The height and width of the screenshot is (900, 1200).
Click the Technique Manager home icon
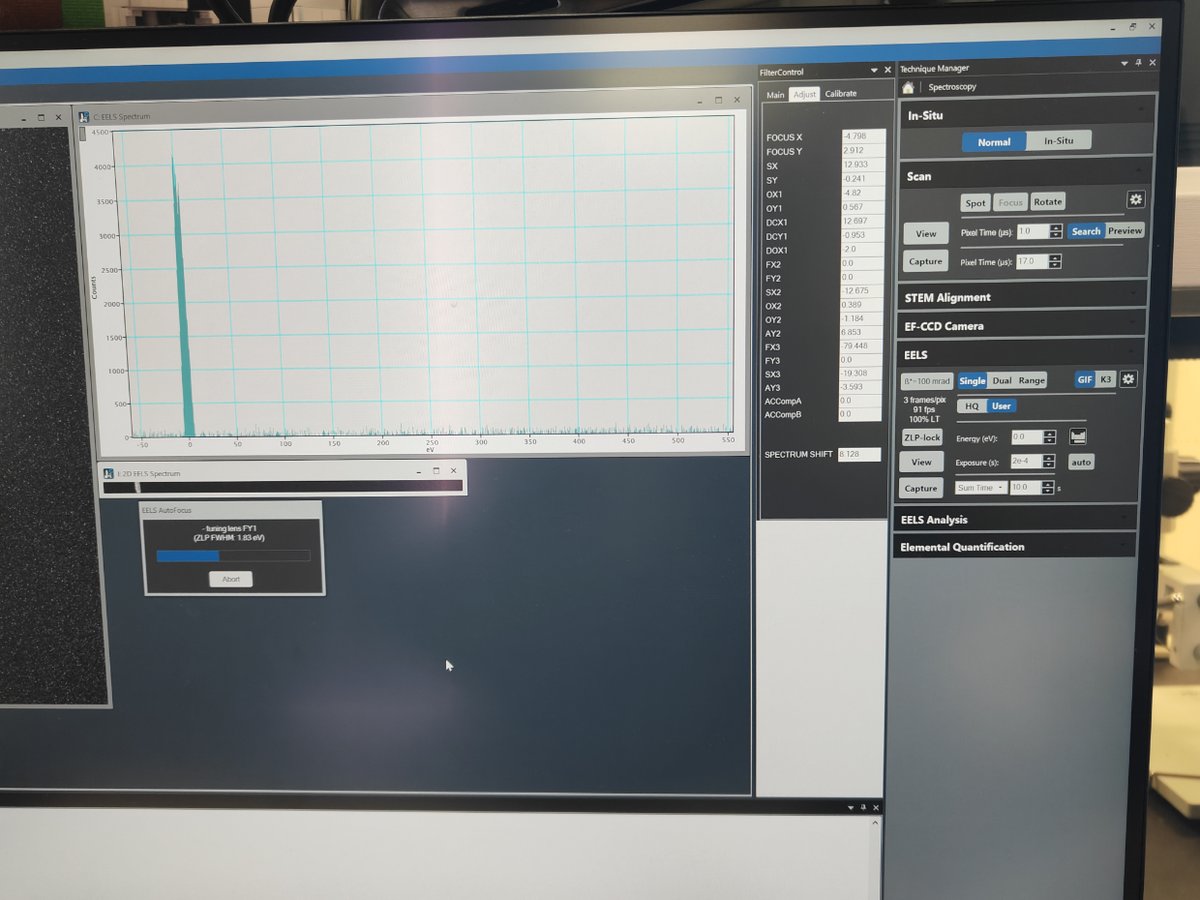pos(908,87)
